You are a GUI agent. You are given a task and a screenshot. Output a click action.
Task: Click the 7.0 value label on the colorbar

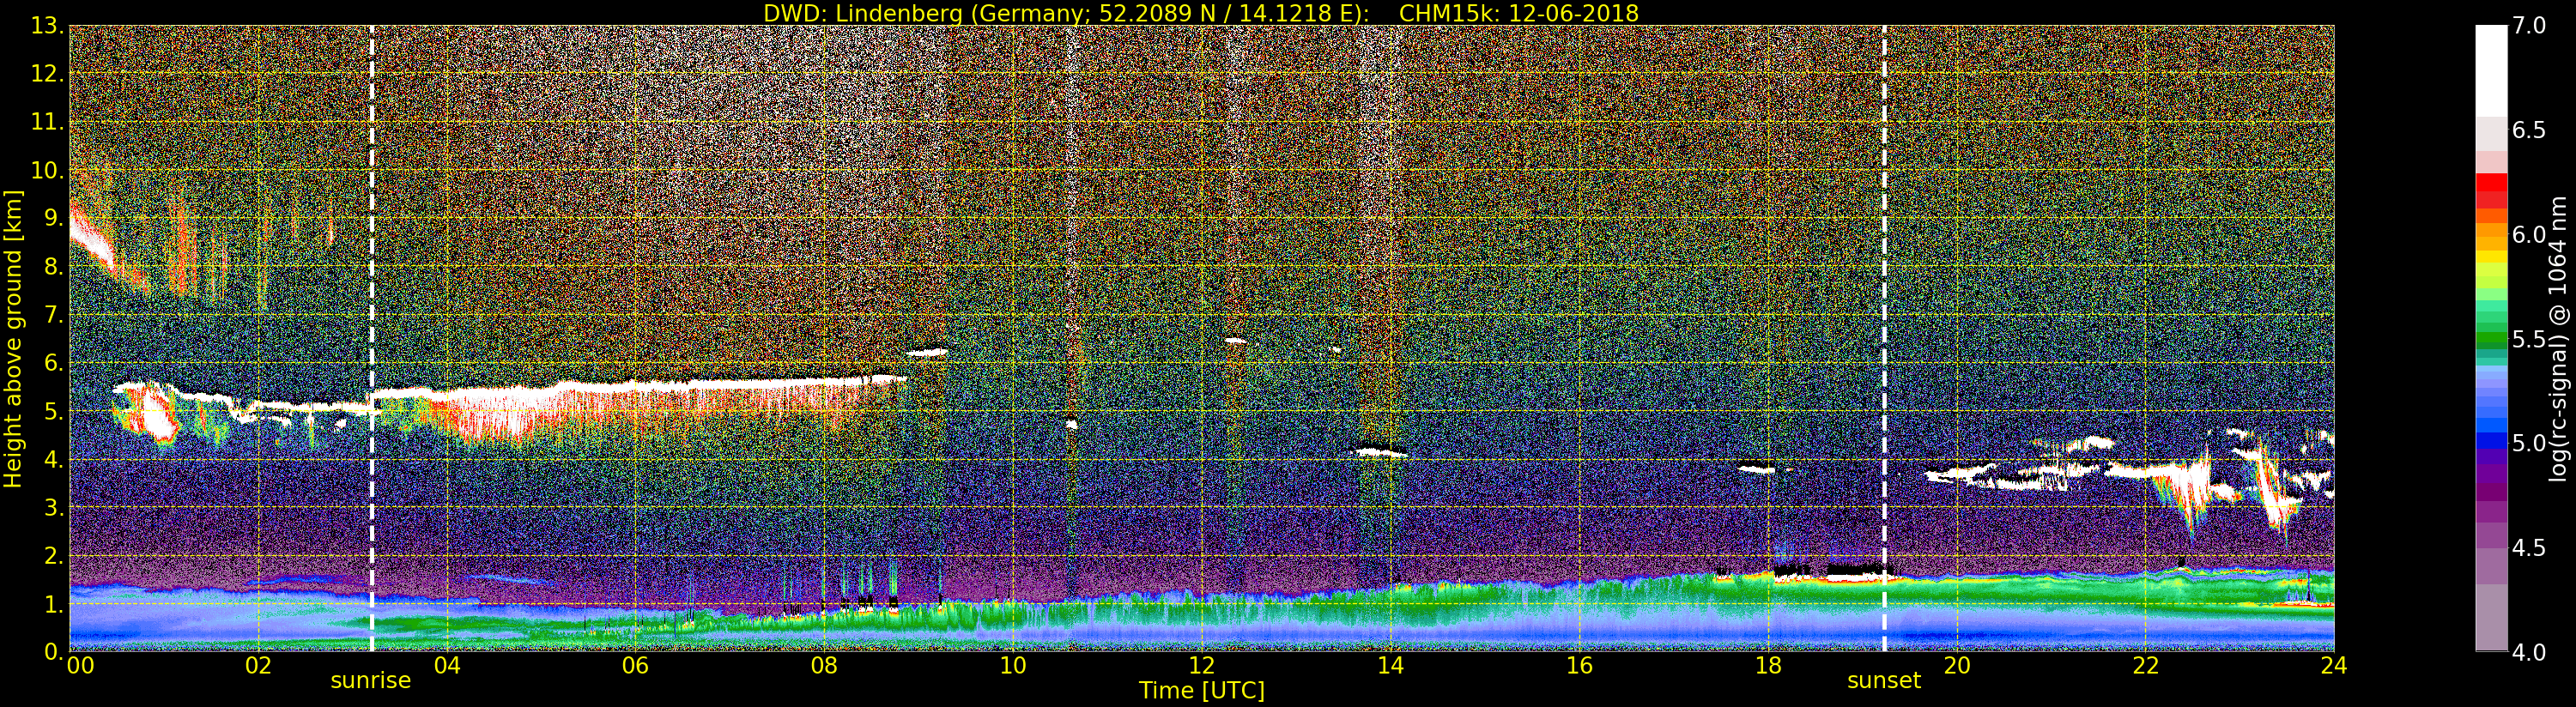click(2529, 26)
